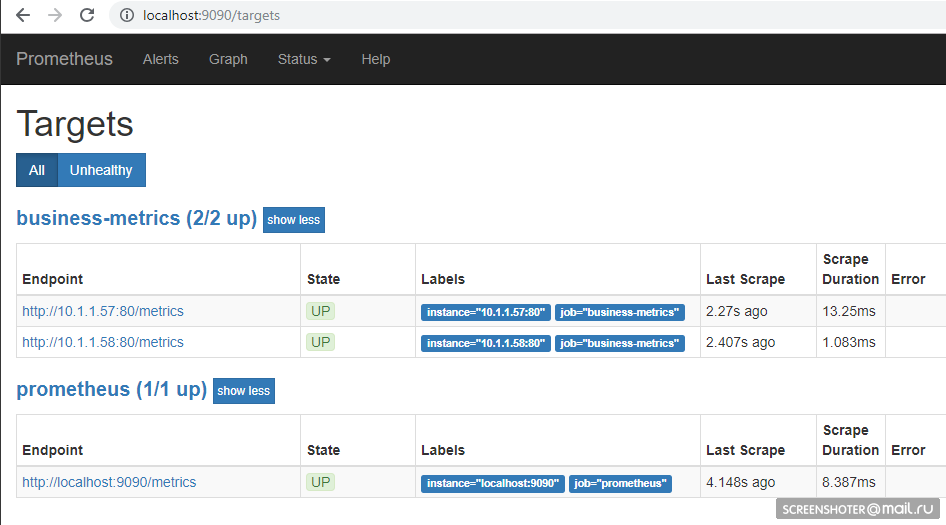Open the Alerts page

160,59
